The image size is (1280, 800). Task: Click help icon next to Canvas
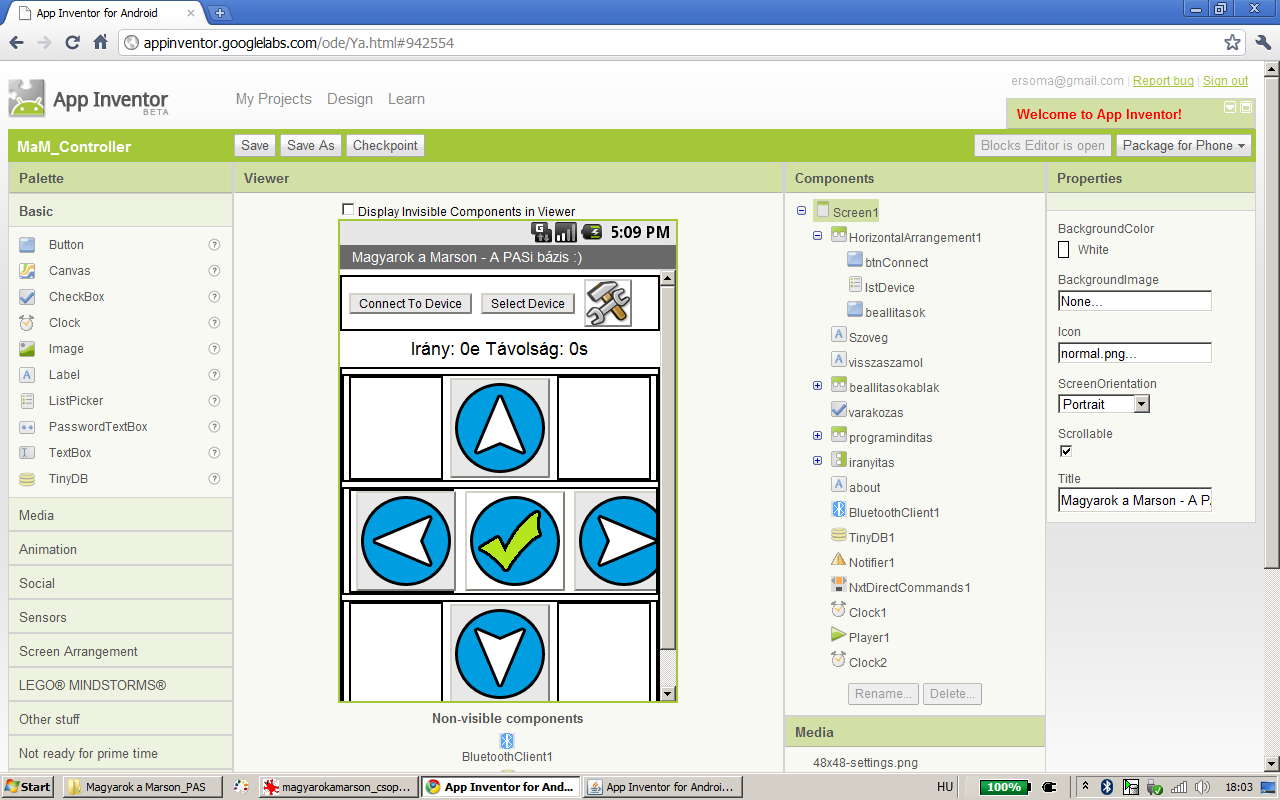(214, 271)
